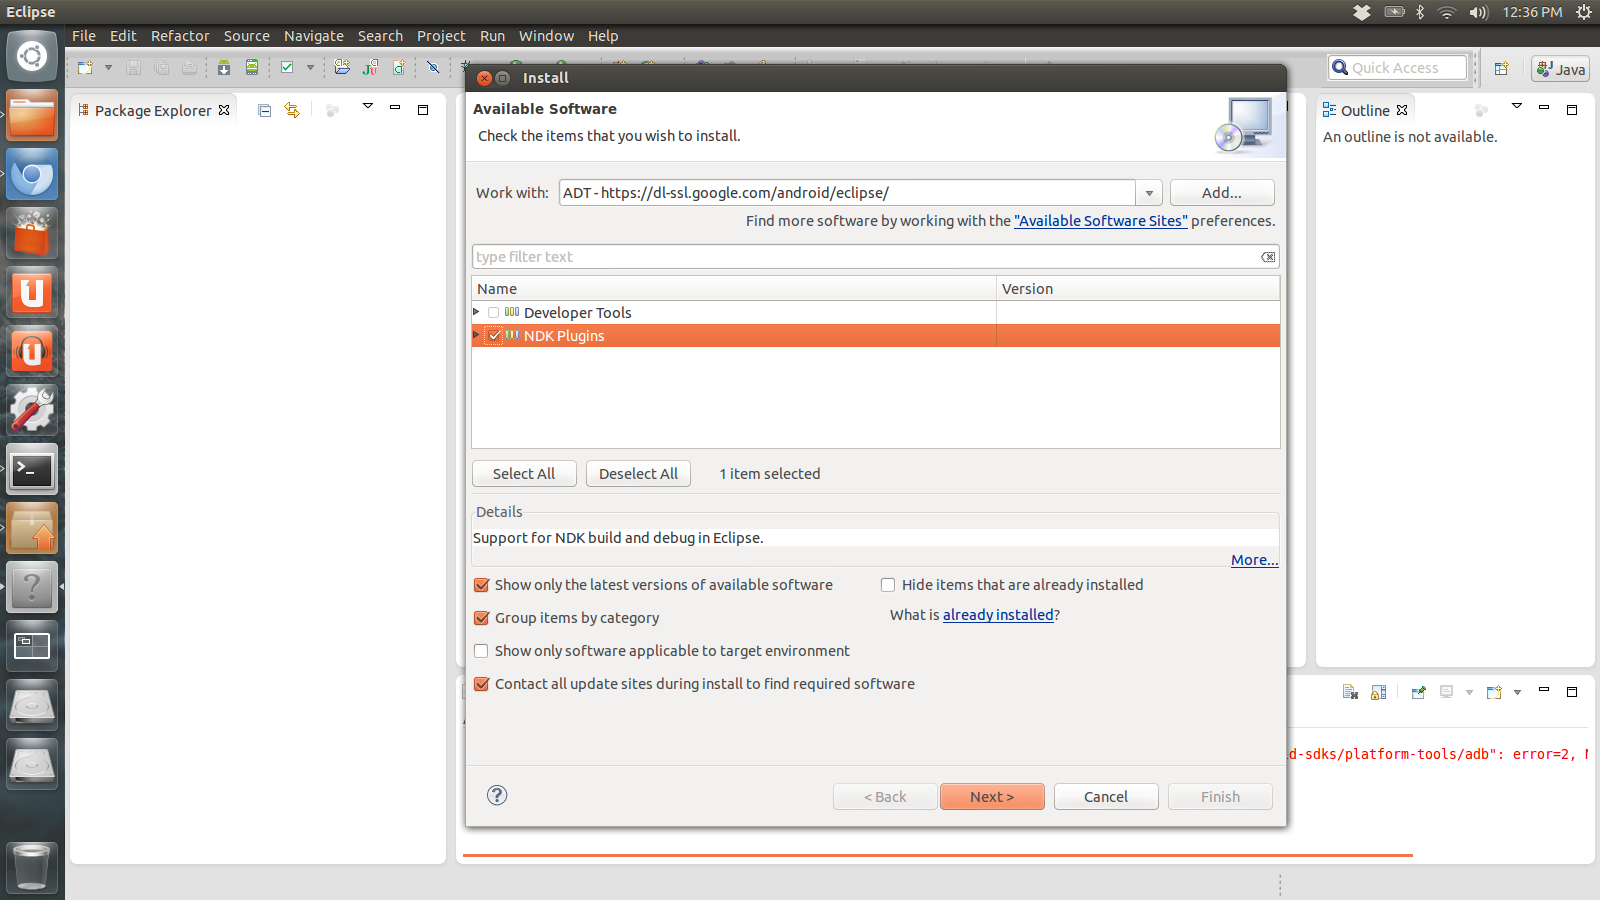Click the Deselect All button

click(638, 473)
